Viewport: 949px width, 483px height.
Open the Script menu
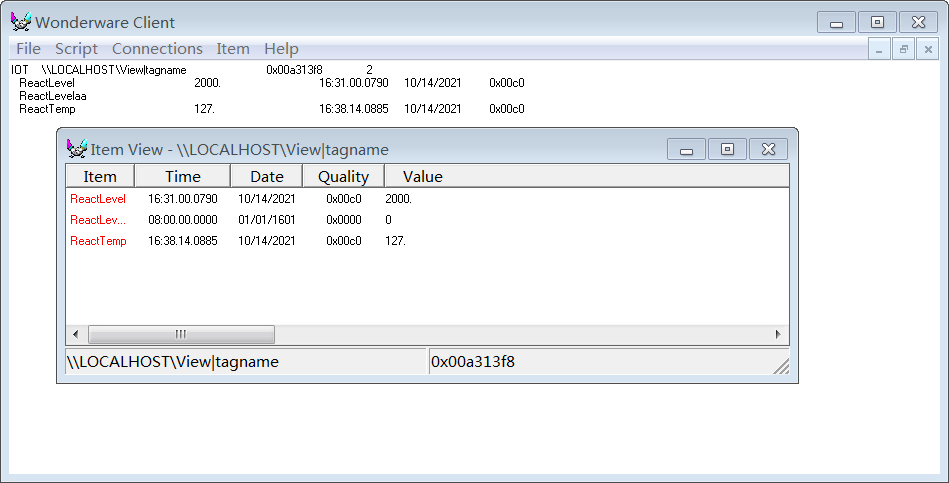click(x=76, y=49)
